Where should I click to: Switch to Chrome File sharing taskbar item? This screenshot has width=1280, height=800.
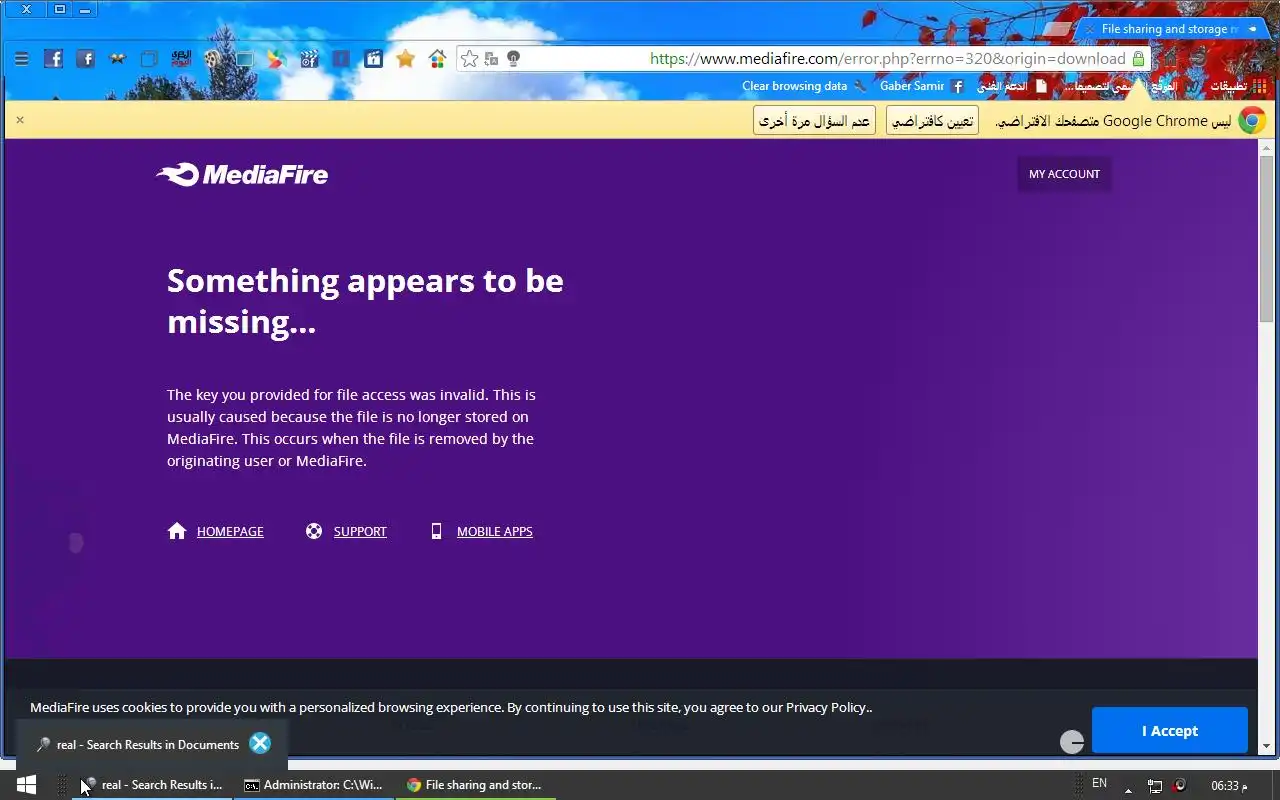(x=475, y=785)
